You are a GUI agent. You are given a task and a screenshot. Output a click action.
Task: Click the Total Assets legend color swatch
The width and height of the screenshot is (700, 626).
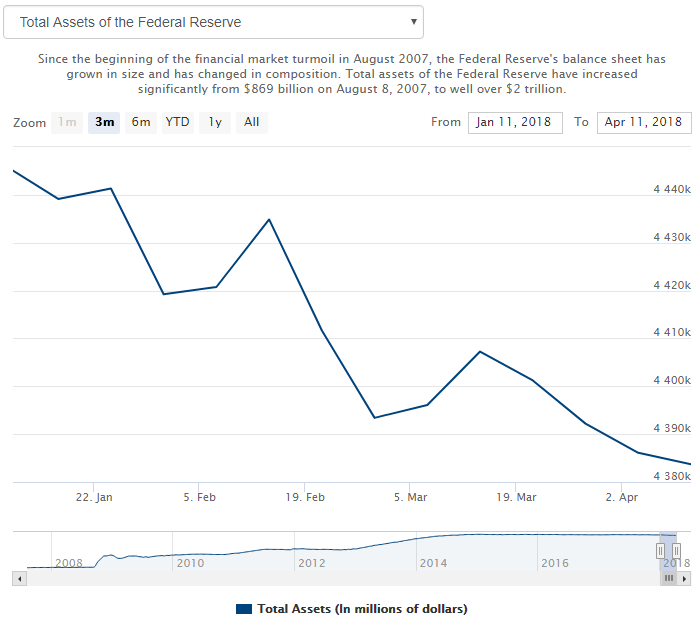244,609
